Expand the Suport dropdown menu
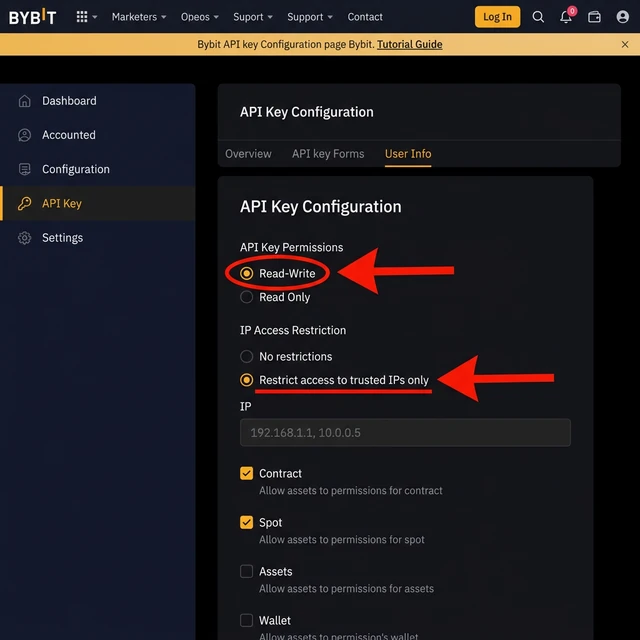Screen dimensions: 640x640 coord(253,17)
